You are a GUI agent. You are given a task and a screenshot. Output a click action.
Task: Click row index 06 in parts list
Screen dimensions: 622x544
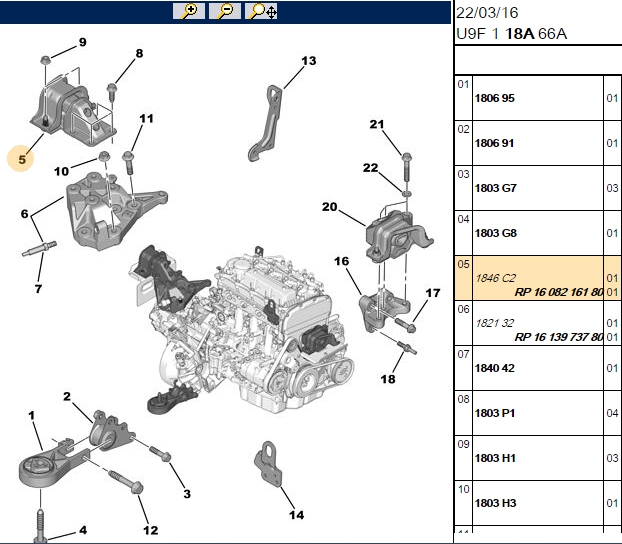click(x=463, y=309)
